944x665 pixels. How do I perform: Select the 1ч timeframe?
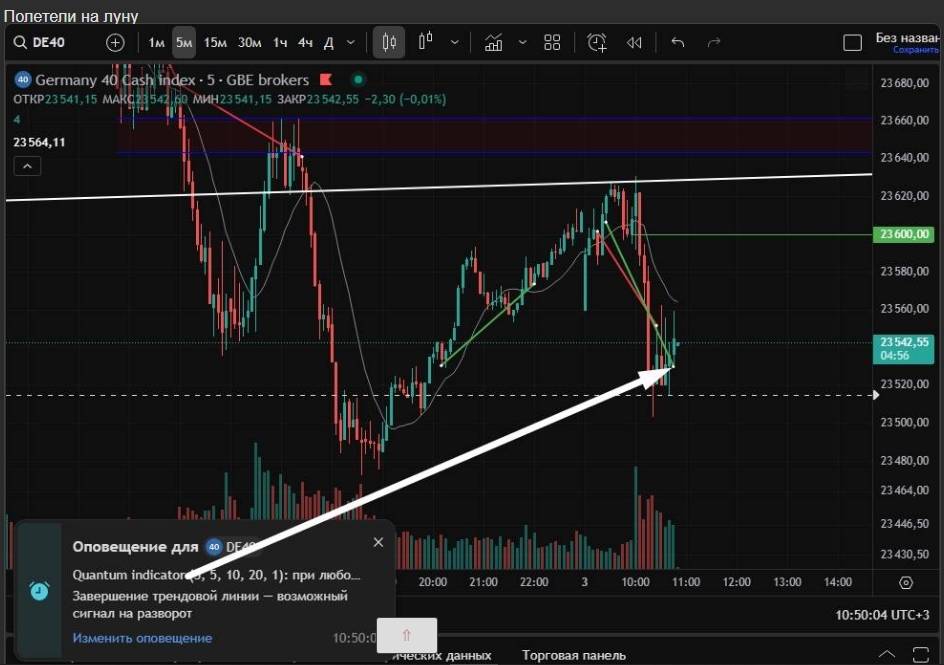point(280,42)
